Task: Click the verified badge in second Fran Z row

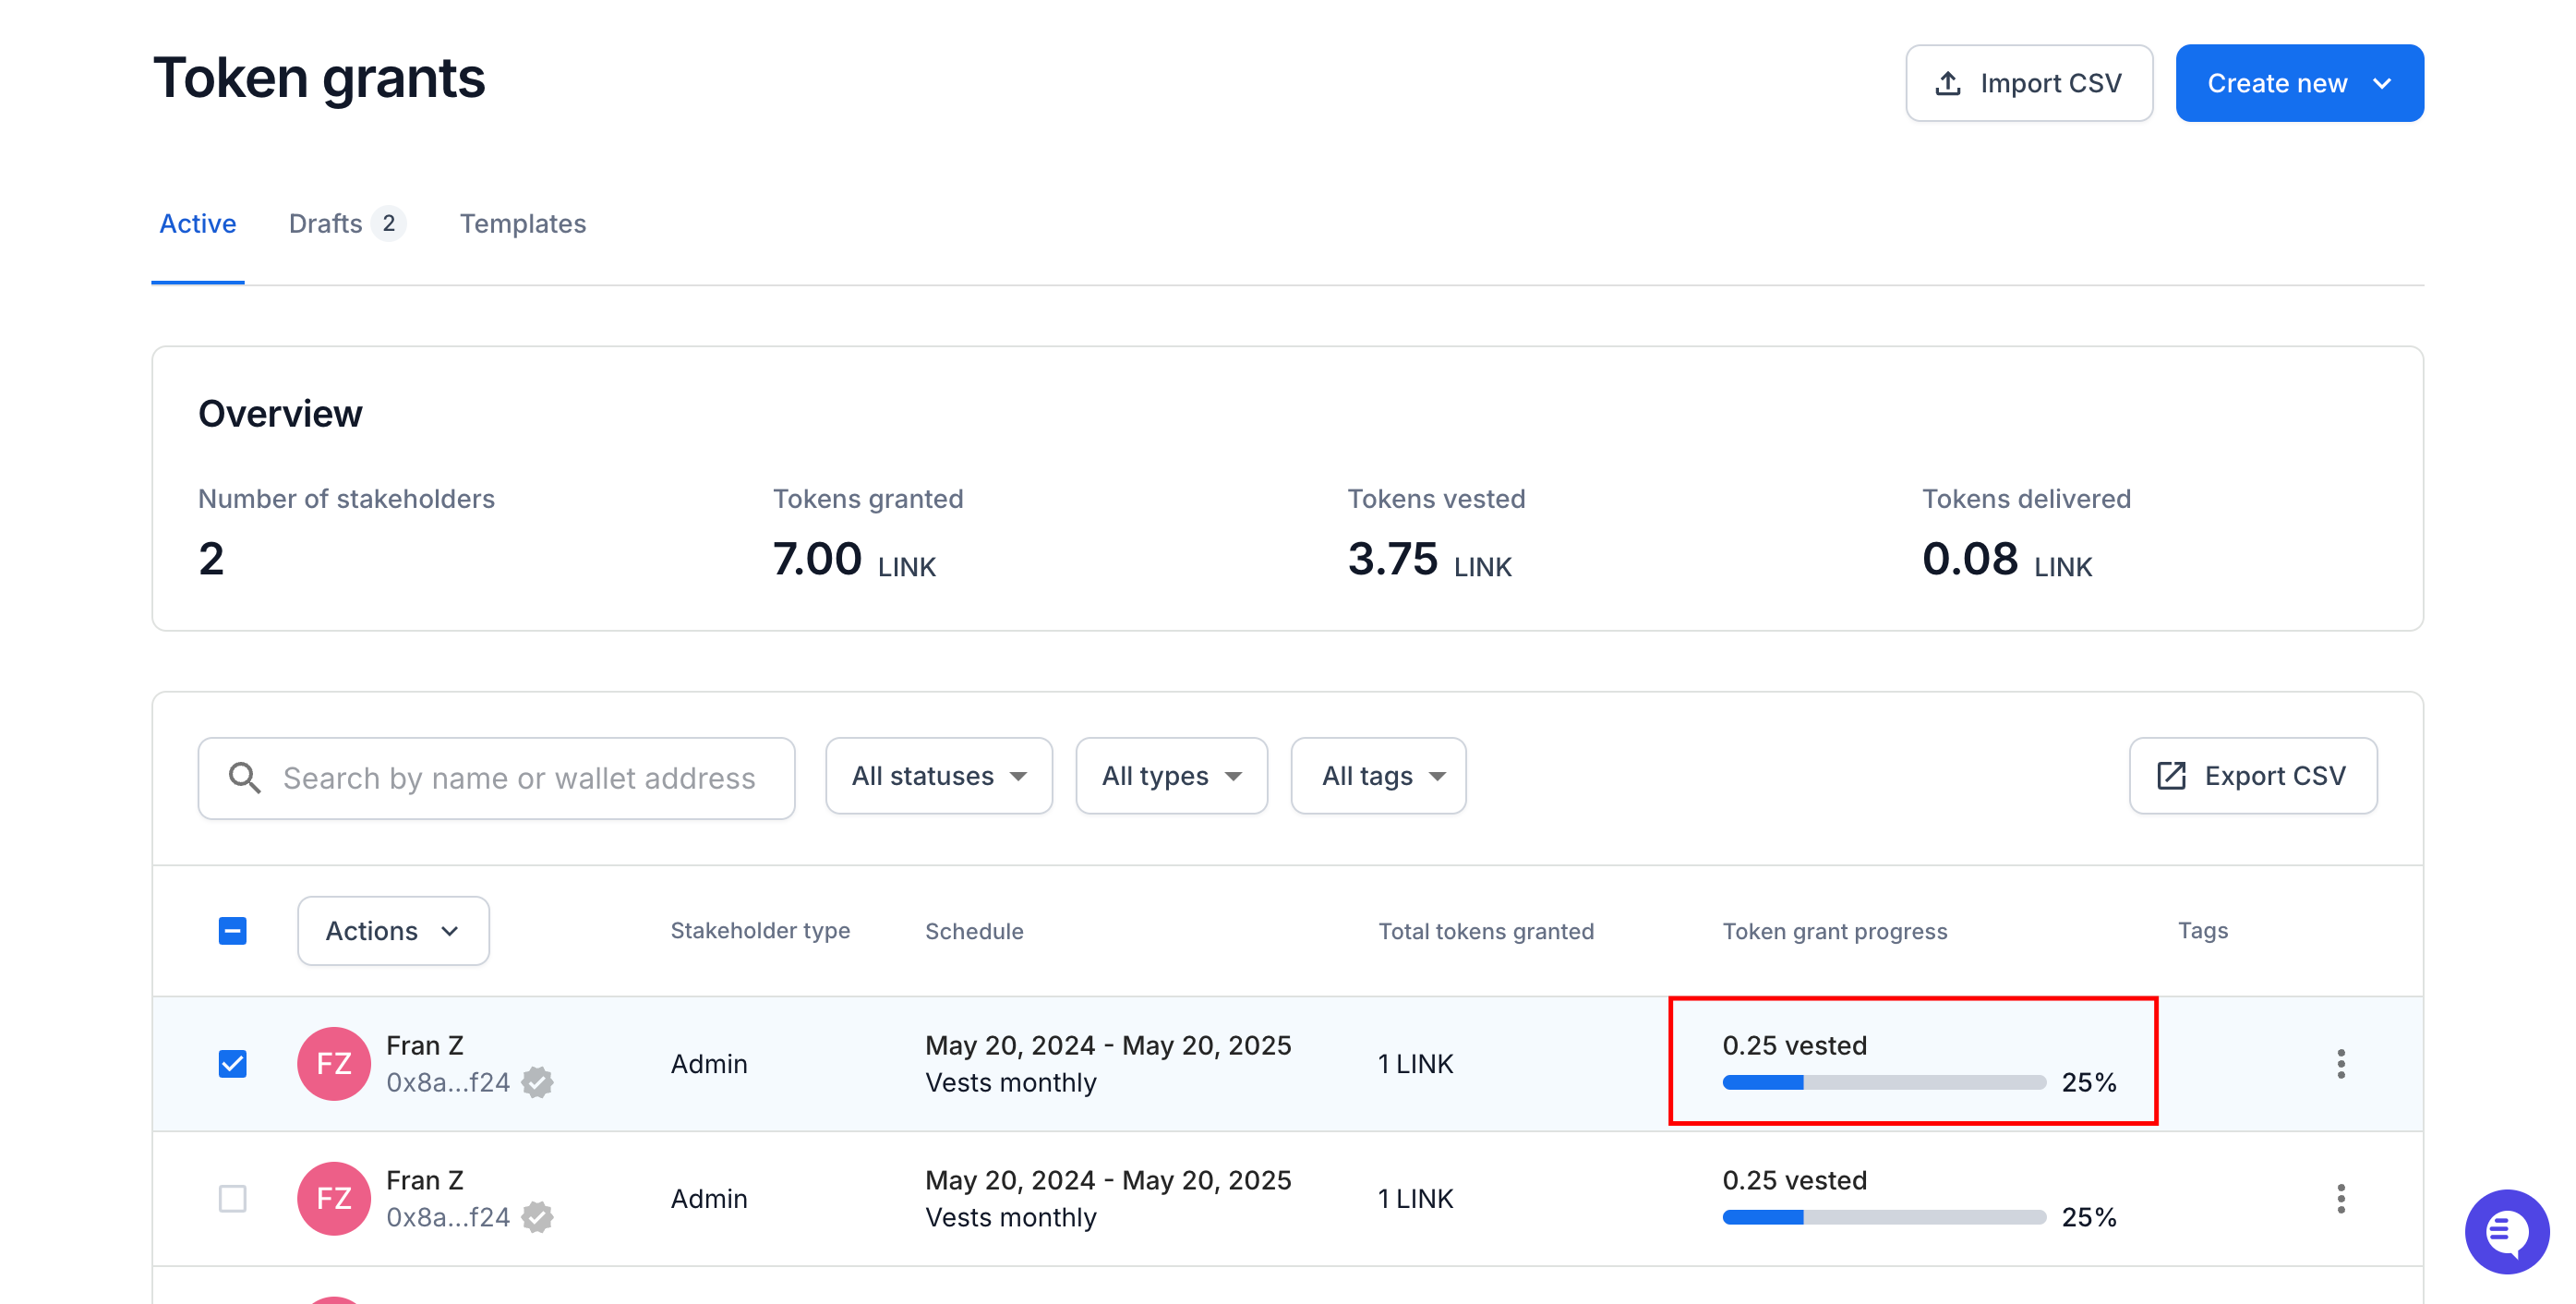Action: click(538, 1217)
